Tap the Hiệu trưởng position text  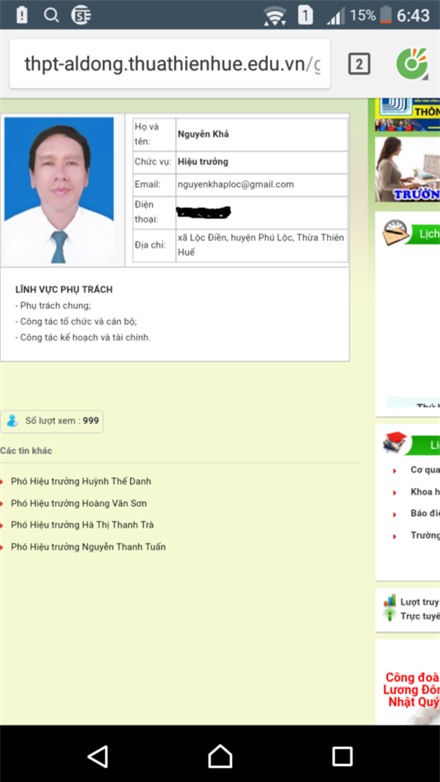(203, 162)
